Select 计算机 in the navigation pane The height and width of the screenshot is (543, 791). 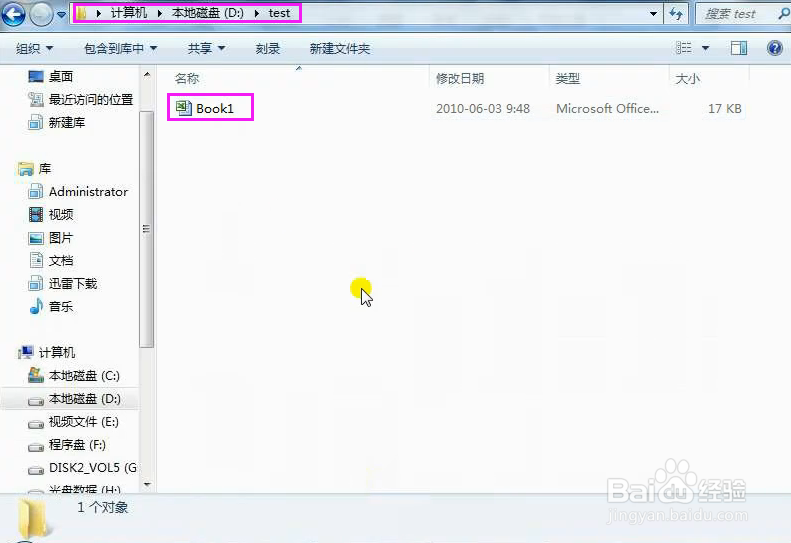coord(57,352)
